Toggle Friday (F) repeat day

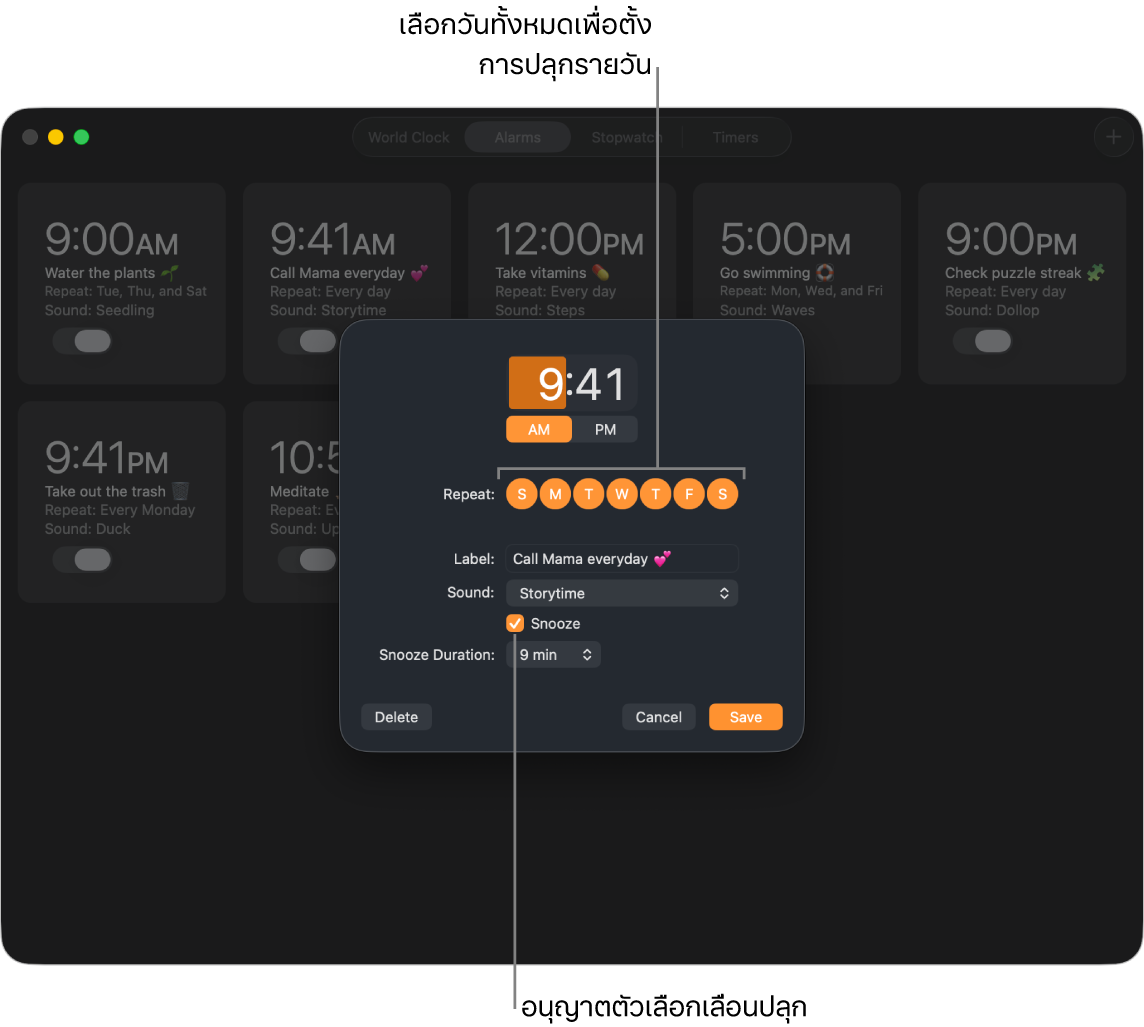coord(689,494)
